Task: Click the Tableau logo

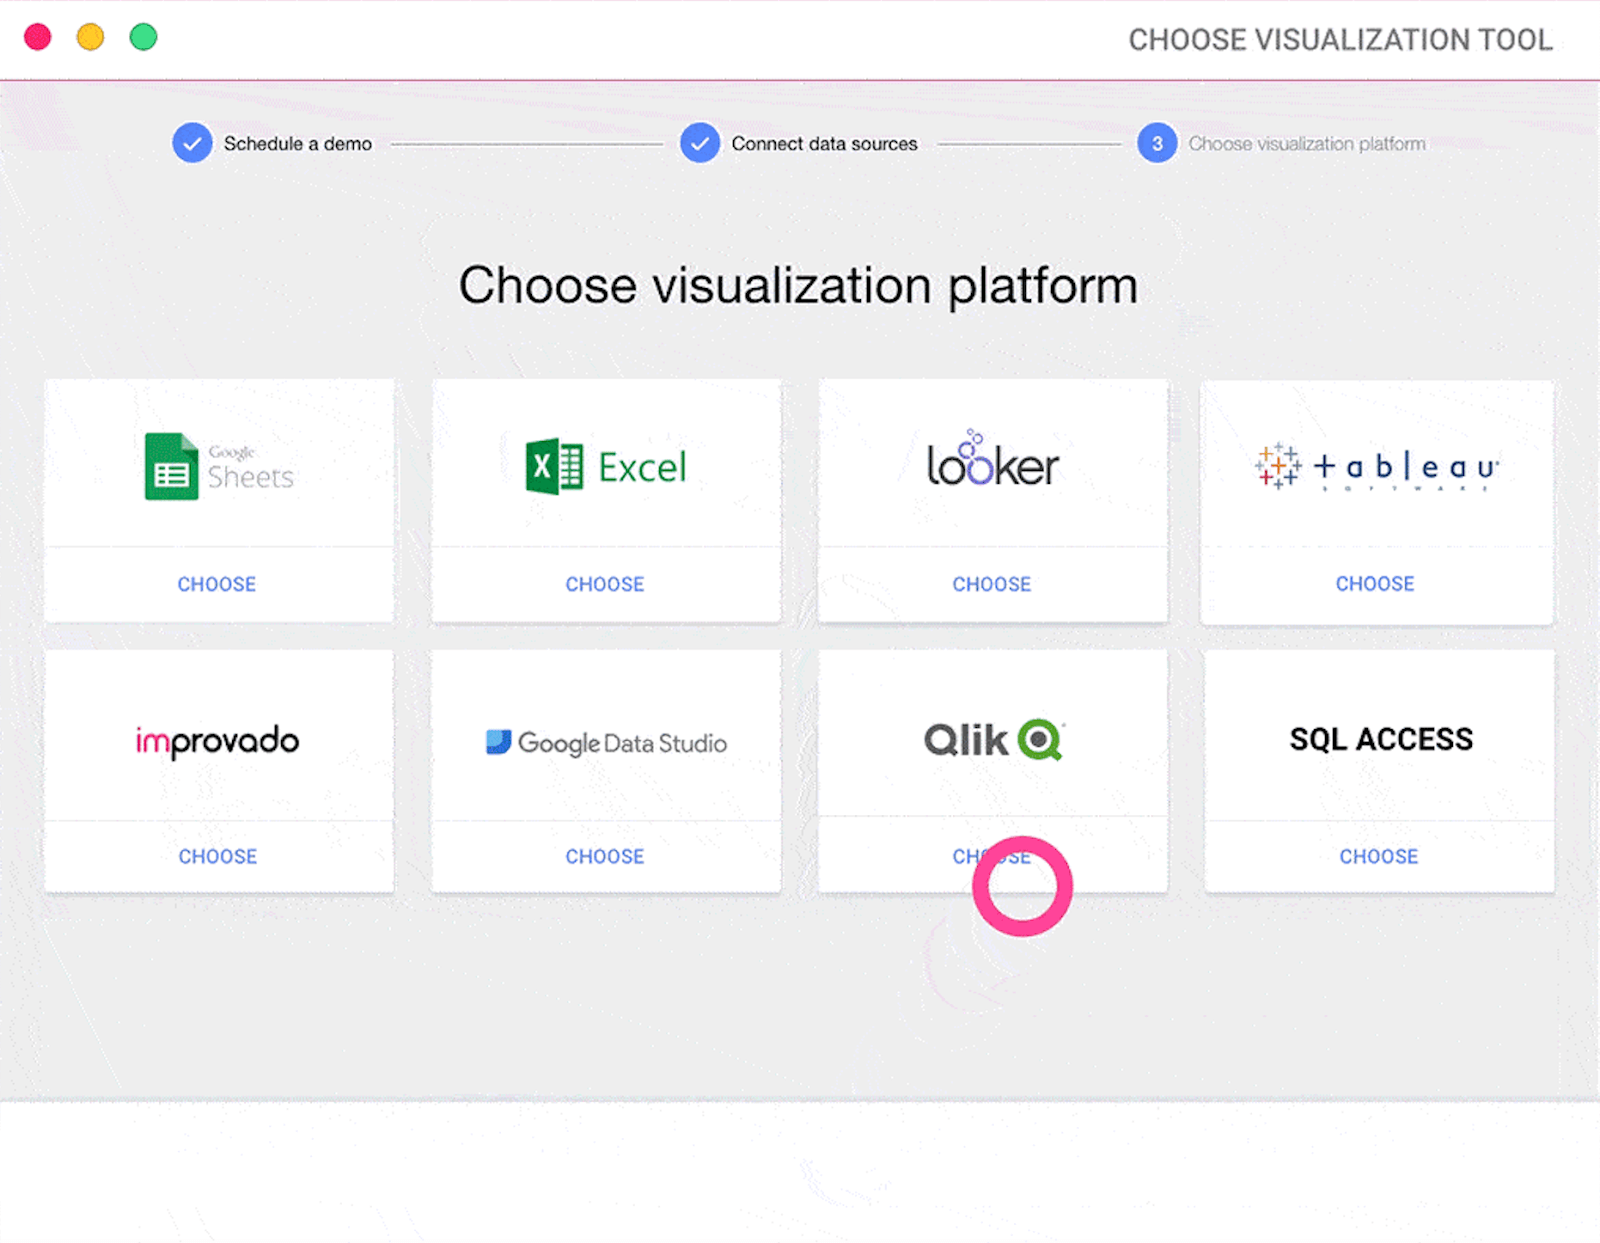Action: point(1375,465)
